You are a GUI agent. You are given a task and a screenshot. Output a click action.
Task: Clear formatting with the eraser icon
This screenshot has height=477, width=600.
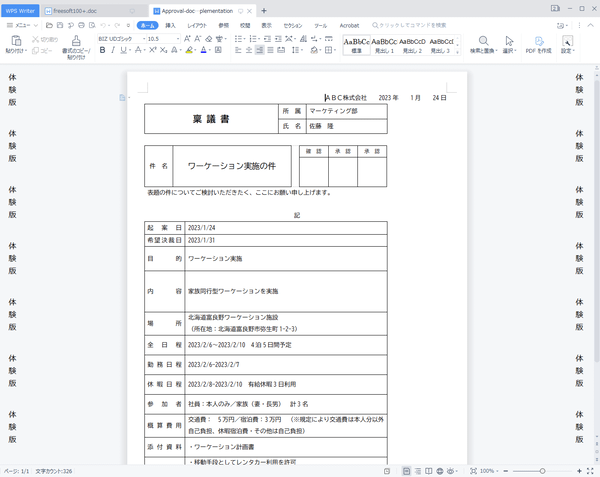coord(209,39)
